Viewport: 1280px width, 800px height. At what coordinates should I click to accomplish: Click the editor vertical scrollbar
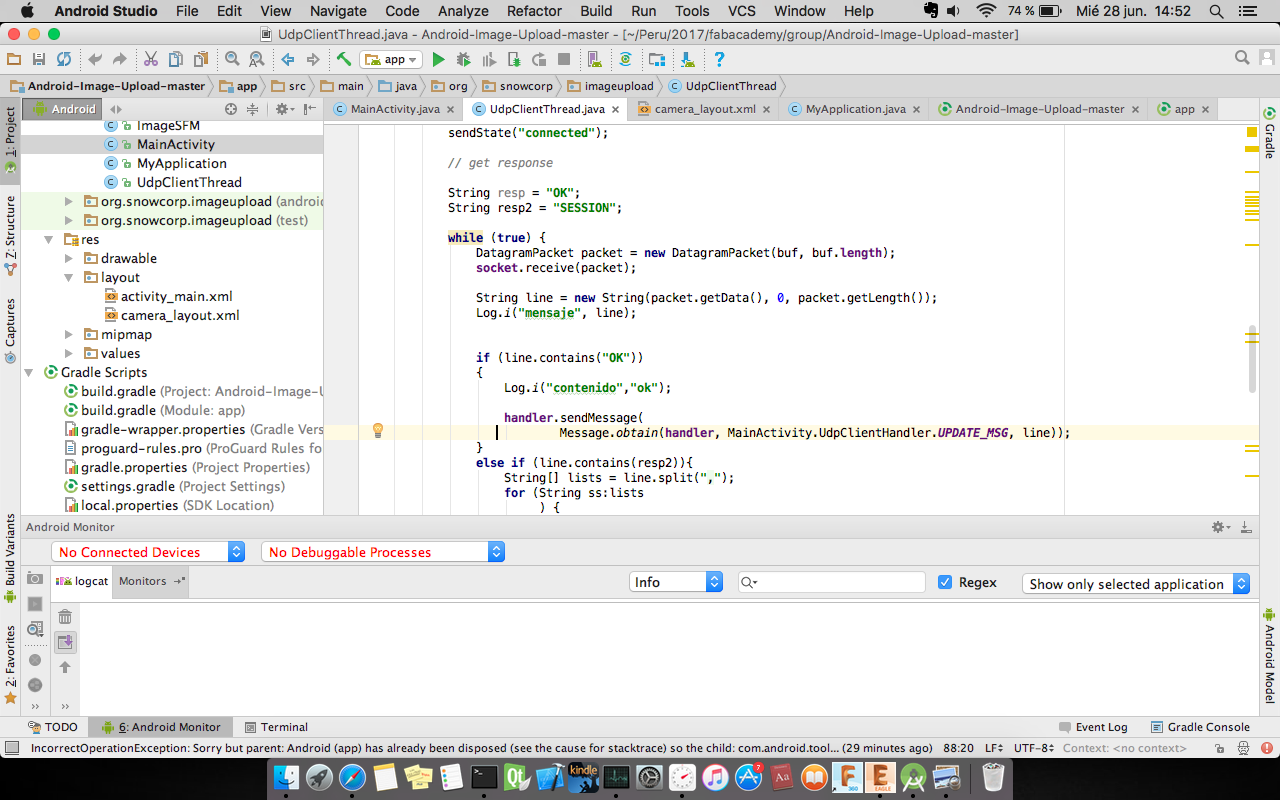[x=1252, y=358]
